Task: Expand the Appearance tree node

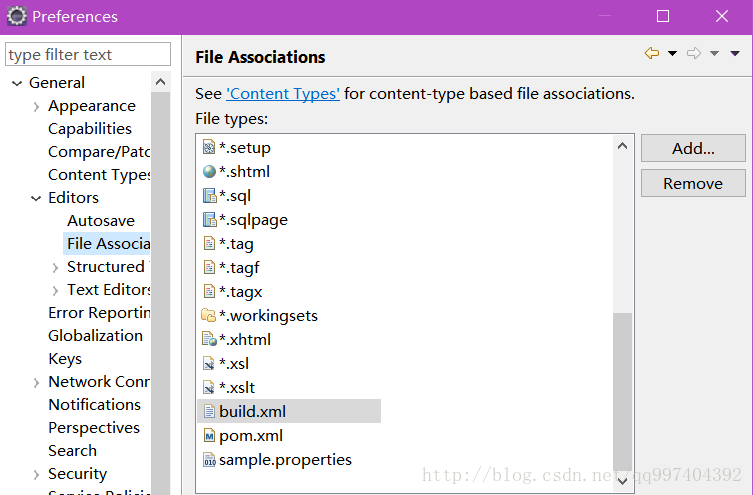Action: [36, 107]
